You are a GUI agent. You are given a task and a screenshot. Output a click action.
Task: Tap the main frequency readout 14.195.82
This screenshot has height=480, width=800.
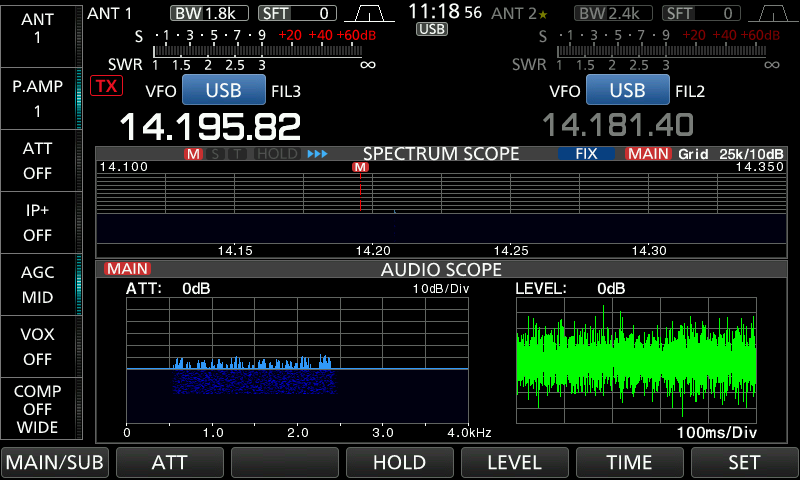pyautogui.click(x=210, y=126)
